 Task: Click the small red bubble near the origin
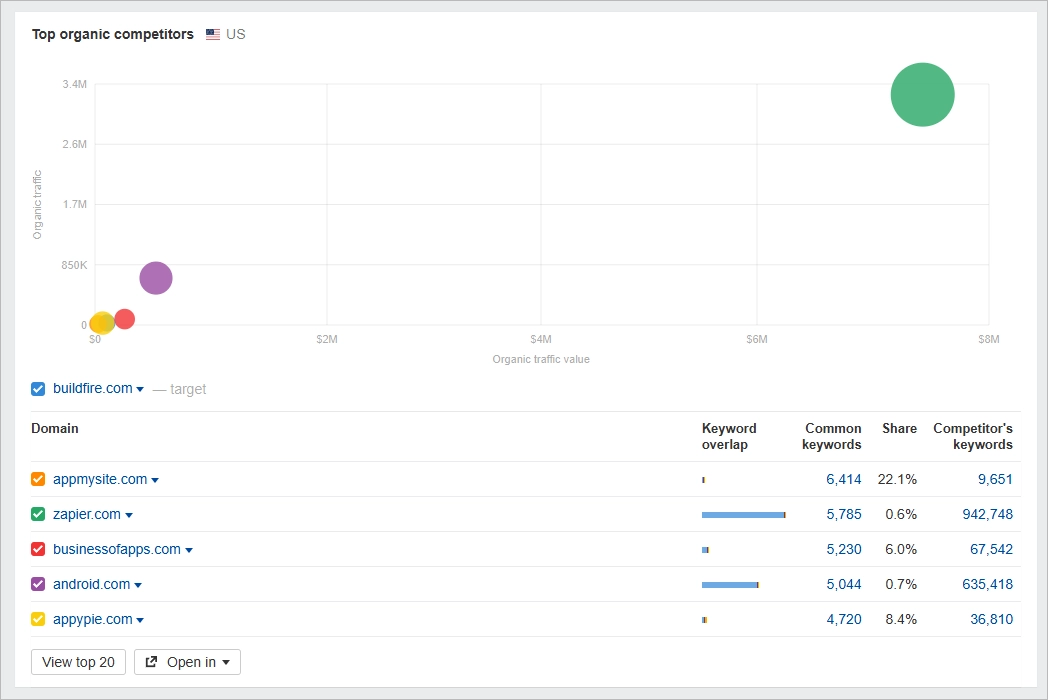124,317
